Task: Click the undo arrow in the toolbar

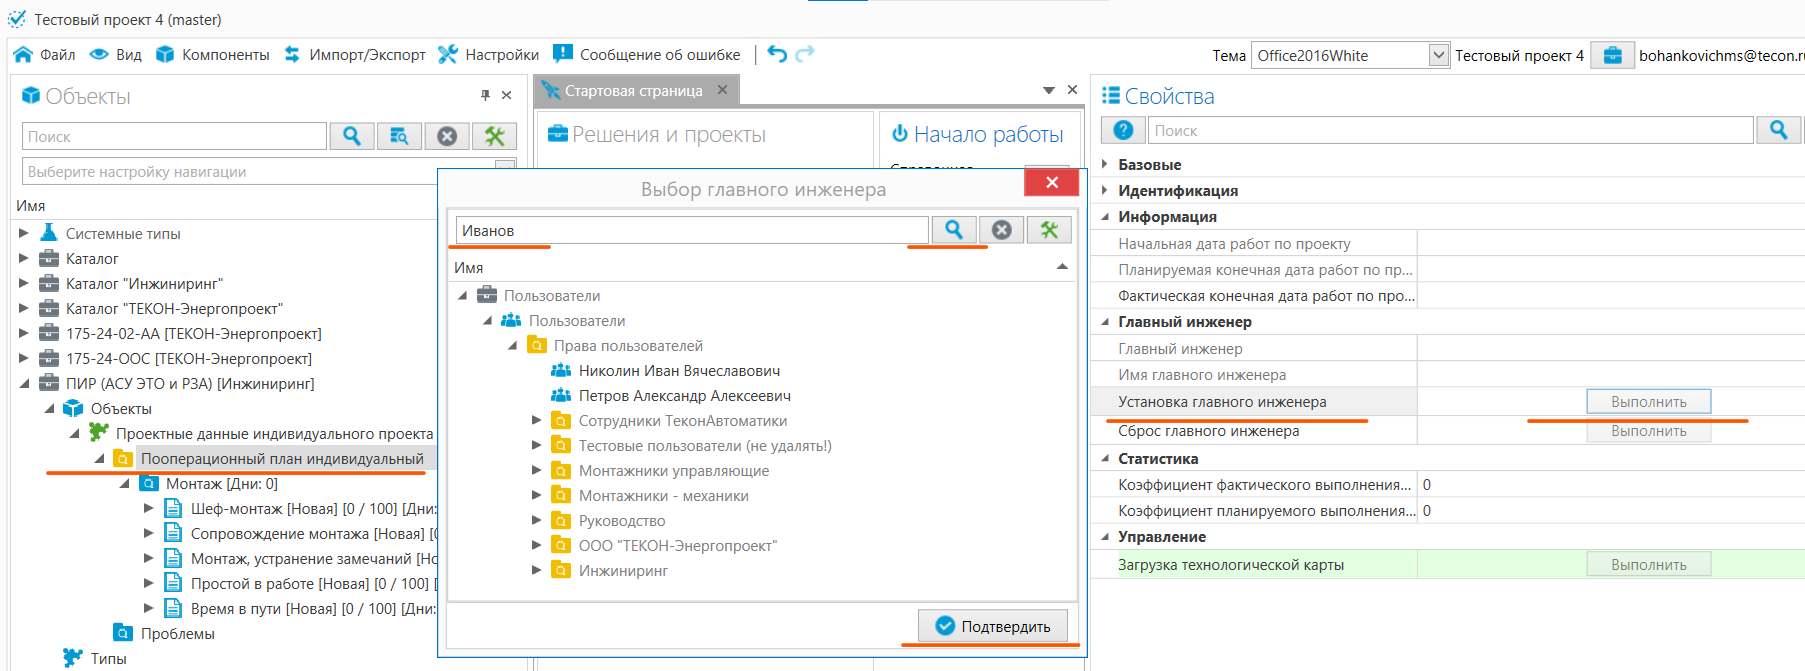Action: (x=777, y=54)
